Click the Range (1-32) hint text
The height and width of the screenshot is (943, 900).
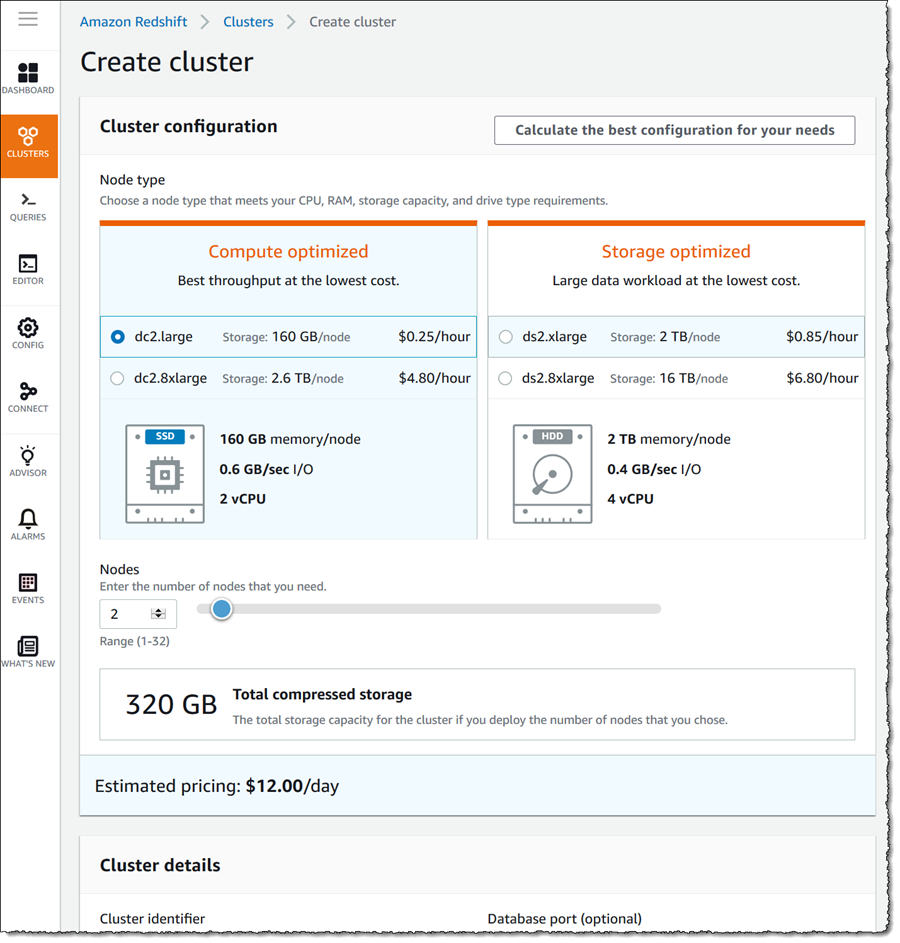[135, 641]
